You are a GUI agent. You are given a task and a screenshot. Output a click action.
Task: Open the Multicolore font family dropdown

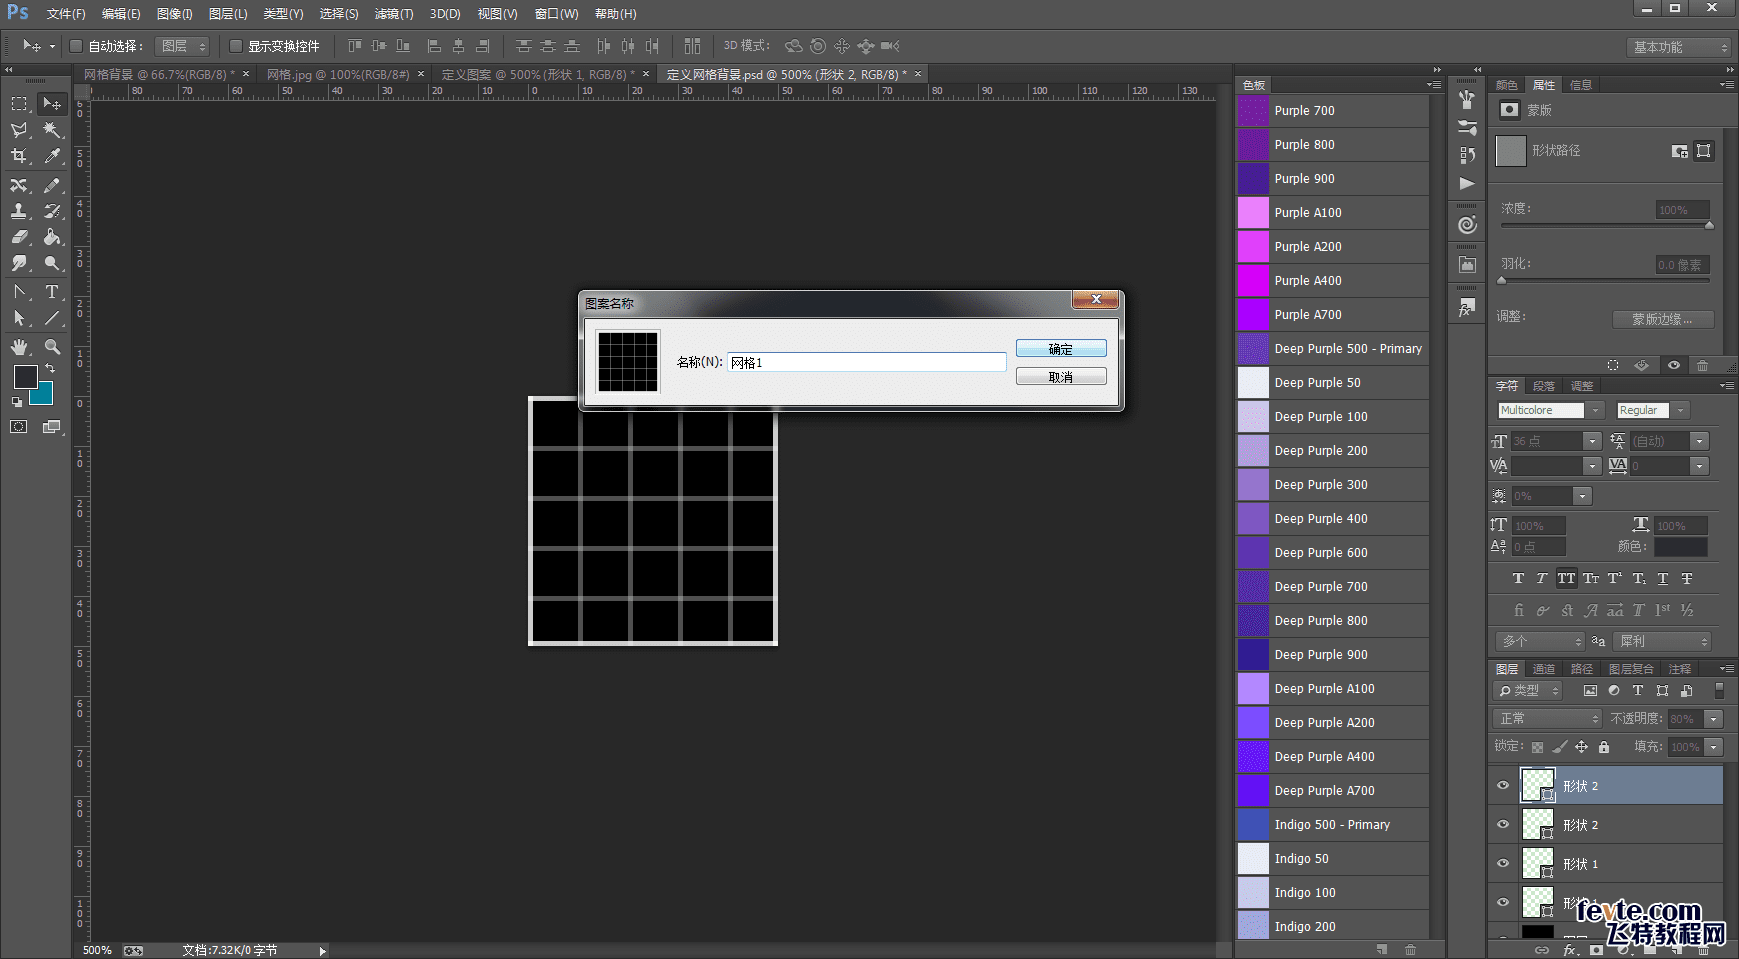click(1596, 410)
